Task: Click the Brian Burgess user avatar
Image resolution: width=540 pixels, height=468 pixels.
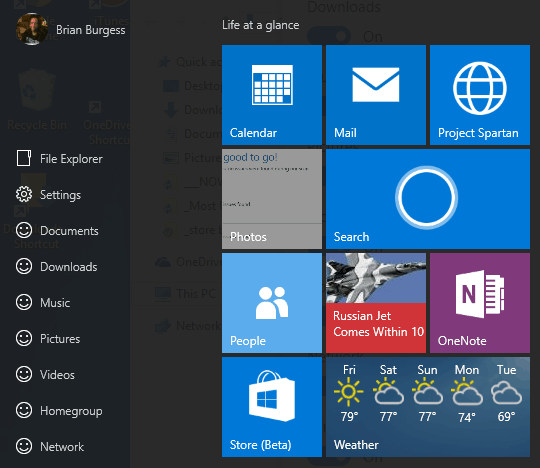Action: coord(32,29)
